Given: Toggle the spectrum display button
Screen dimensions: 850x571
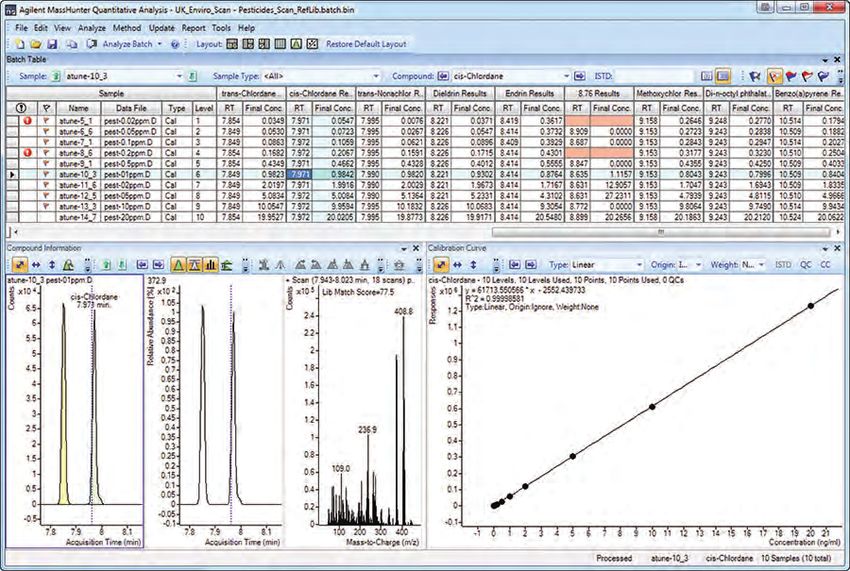Looking at the screenshot, I should point(210,265).
